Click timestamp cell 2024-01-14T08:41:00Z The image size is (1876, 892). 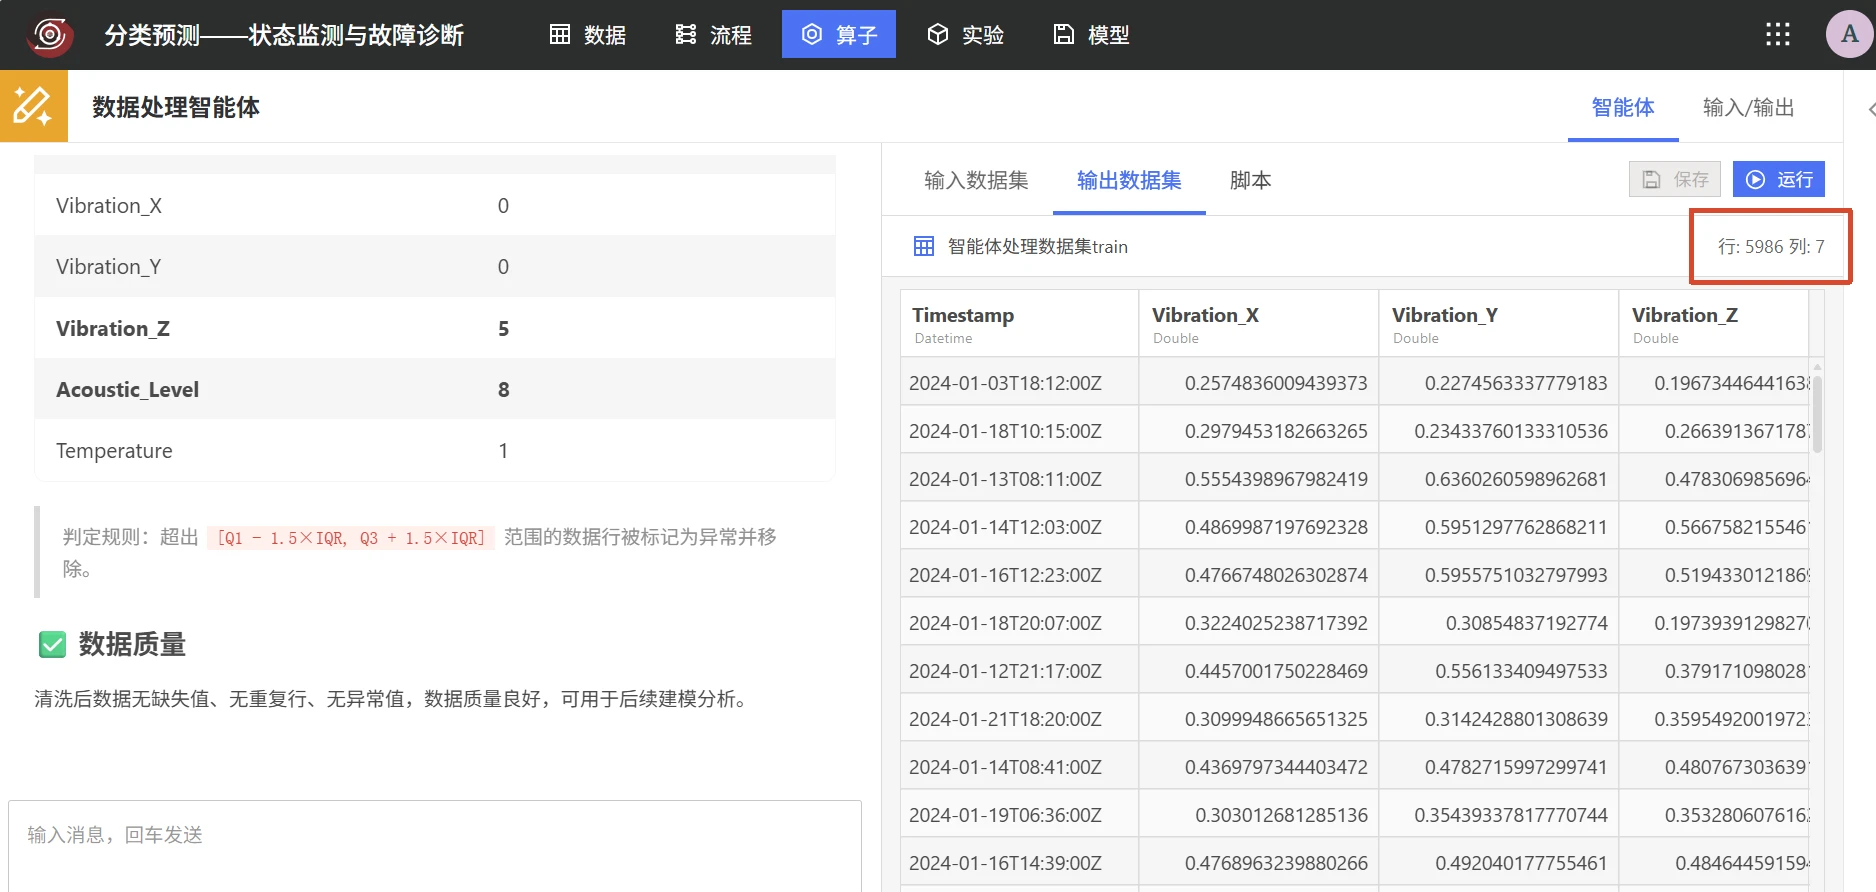click(x=1019, y=766)
